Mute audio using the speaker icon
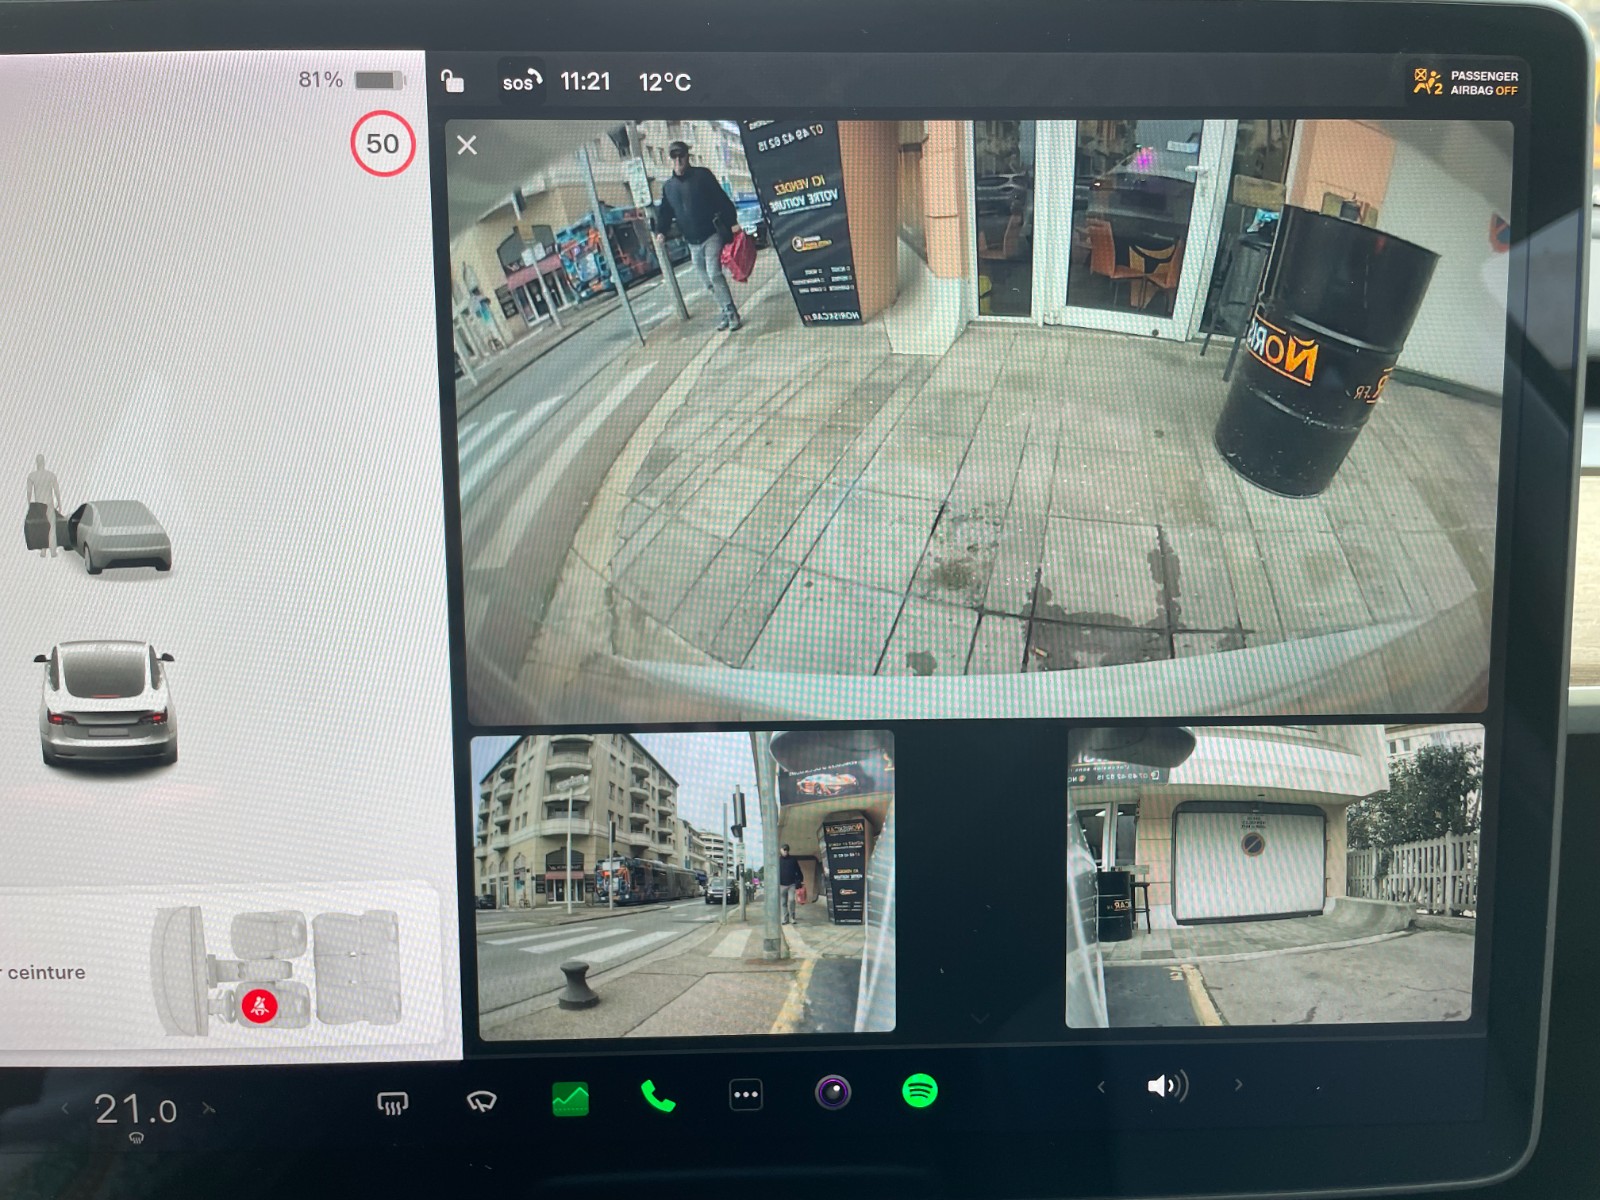The image size is (1600, 1200). click(1166, 1086)
